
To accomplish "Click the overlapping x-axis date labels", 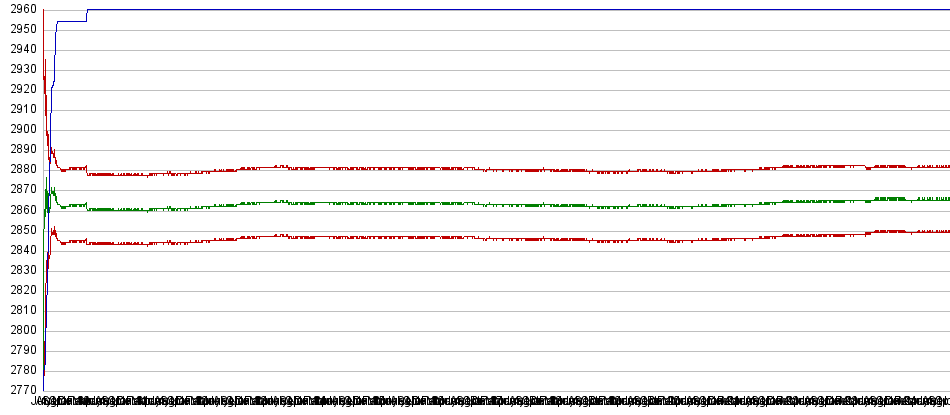I will point(490,401).
